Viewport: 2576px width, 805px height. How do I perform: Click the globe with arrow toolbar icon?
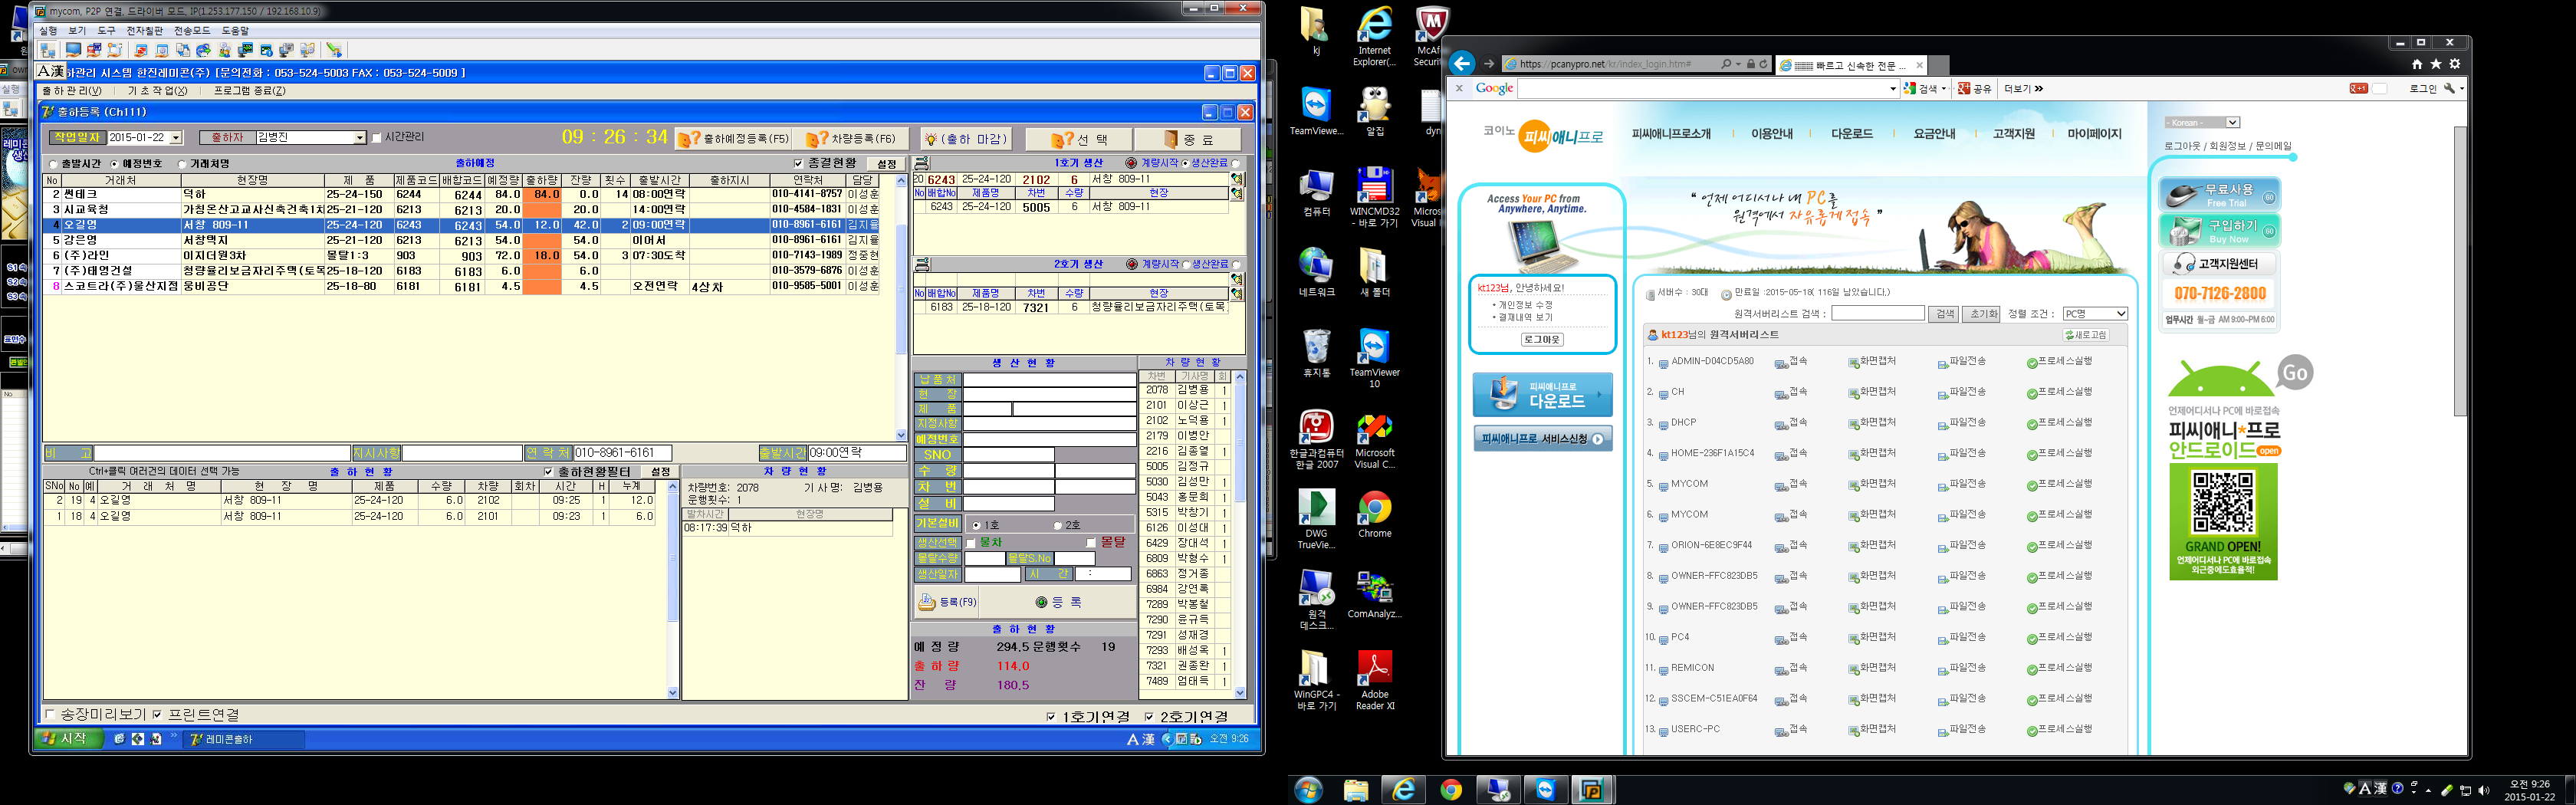(204, 50)
